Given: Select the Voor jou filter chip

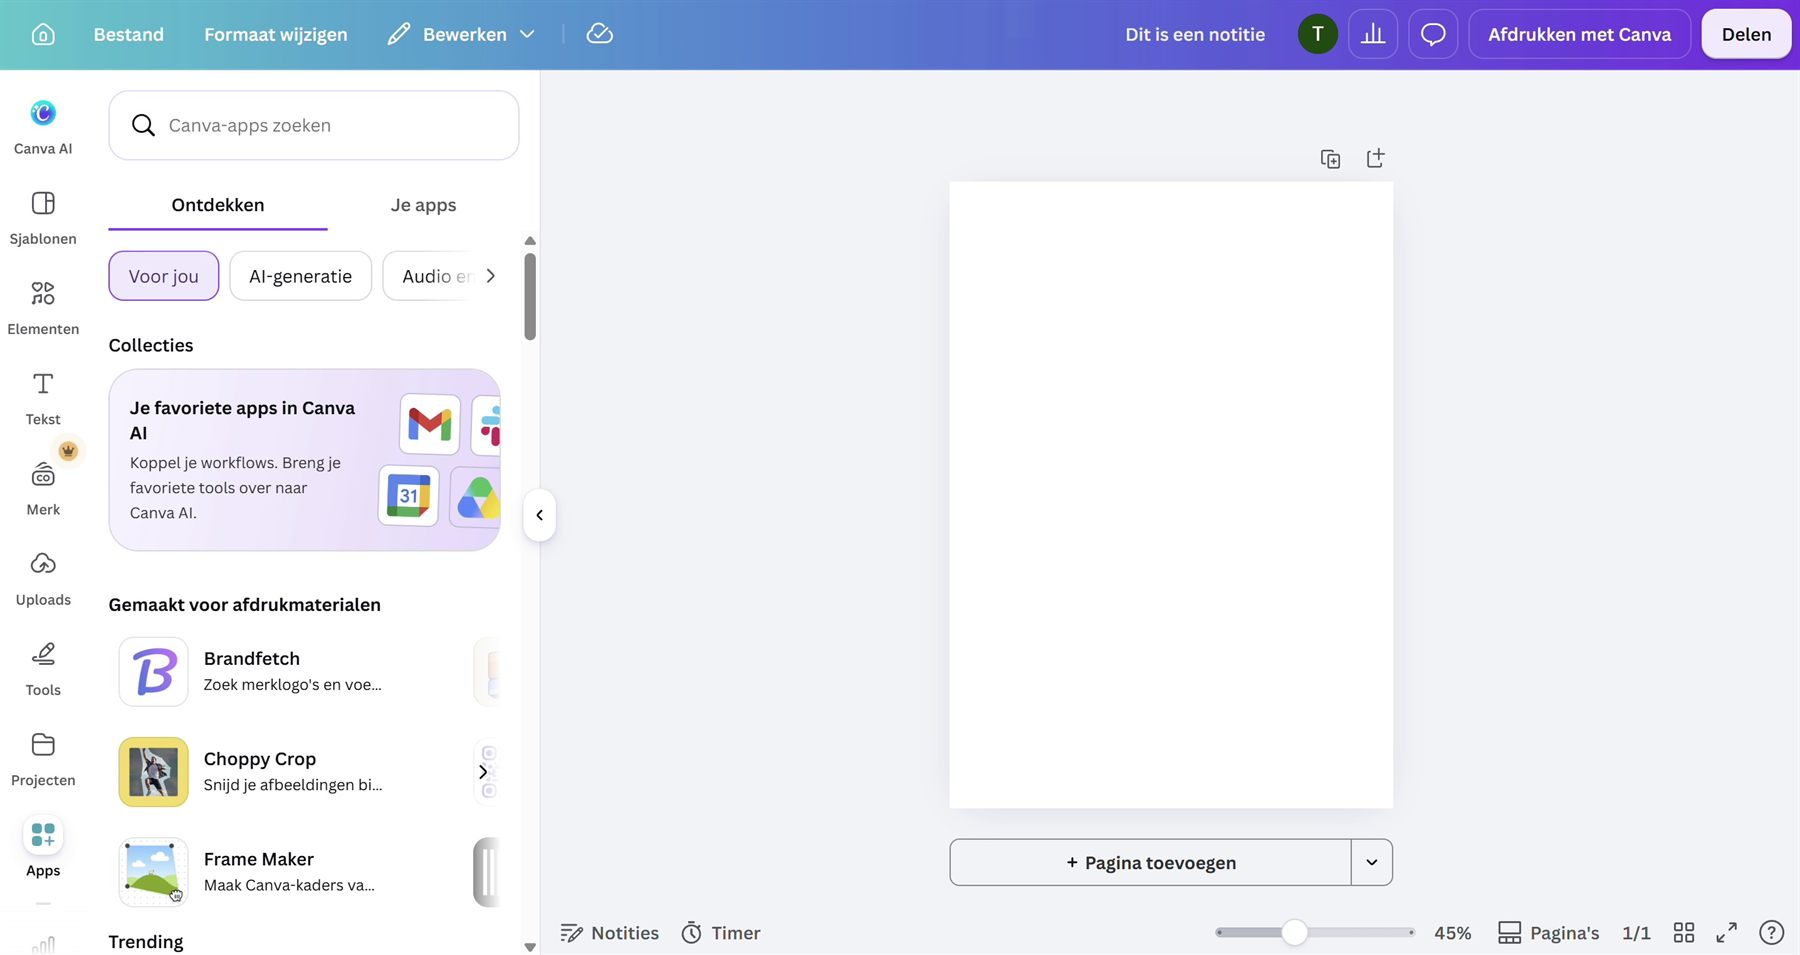Looking at the screenshot, I should (164, 276).
